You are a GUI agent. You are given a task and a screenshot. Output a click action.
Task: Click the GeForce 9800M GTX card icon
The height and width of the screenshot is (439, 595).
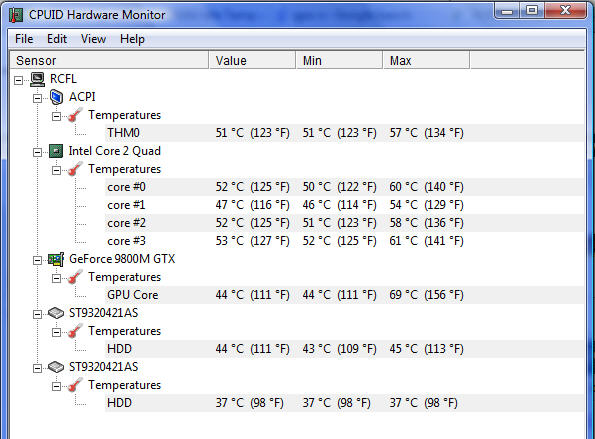point(56,259)
